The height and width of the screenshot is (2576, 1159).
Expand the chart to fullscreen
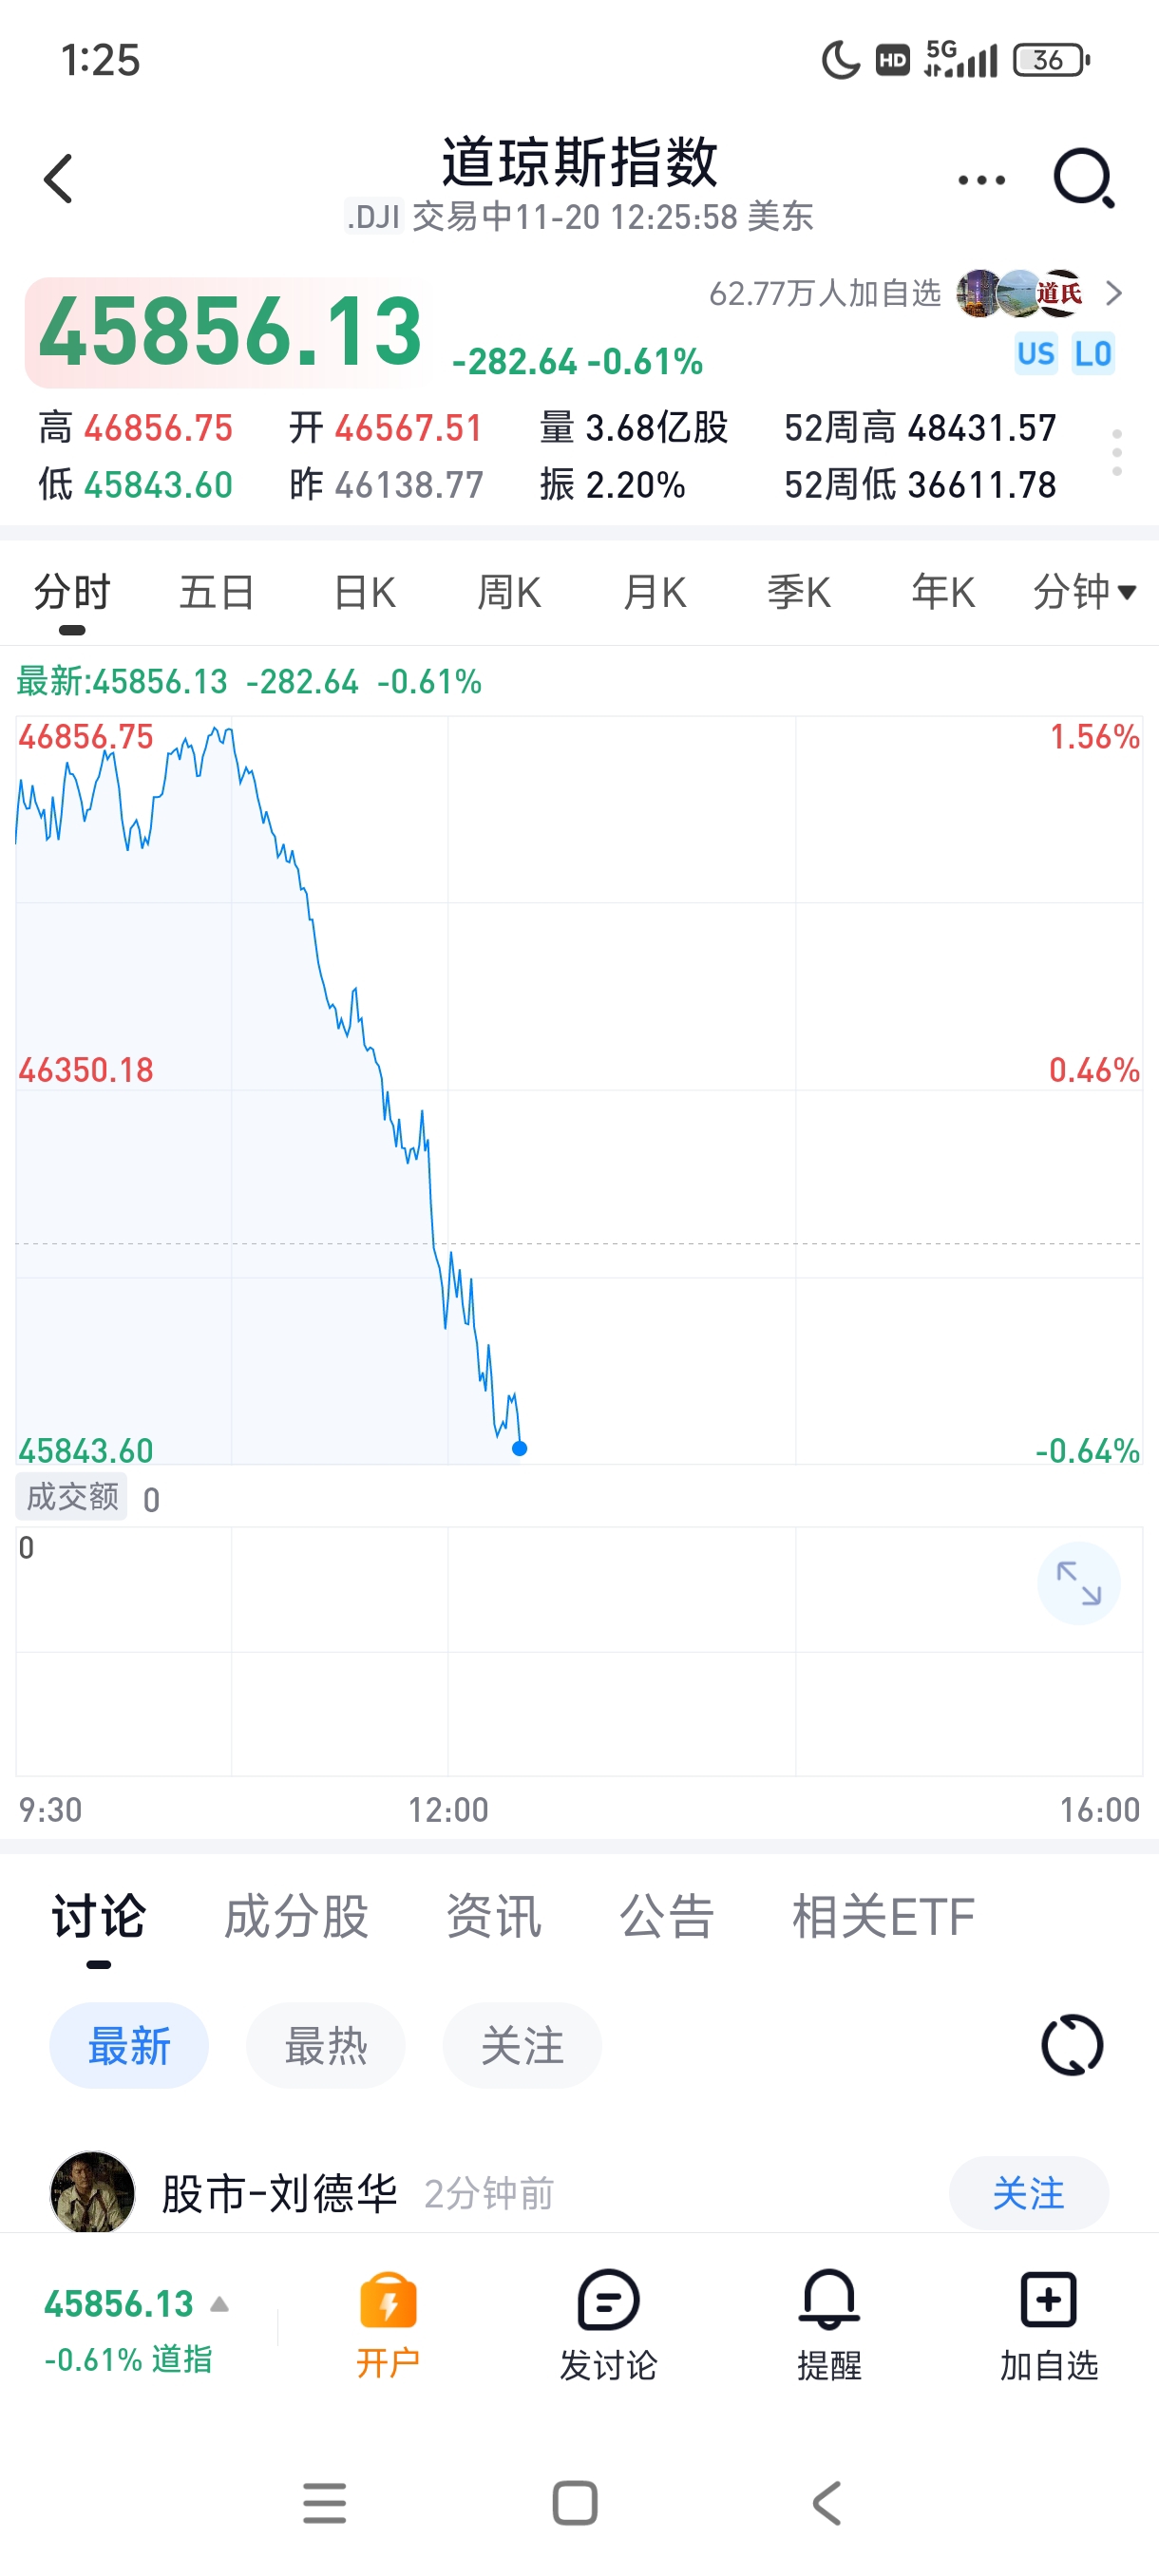click(1078, 1583)
